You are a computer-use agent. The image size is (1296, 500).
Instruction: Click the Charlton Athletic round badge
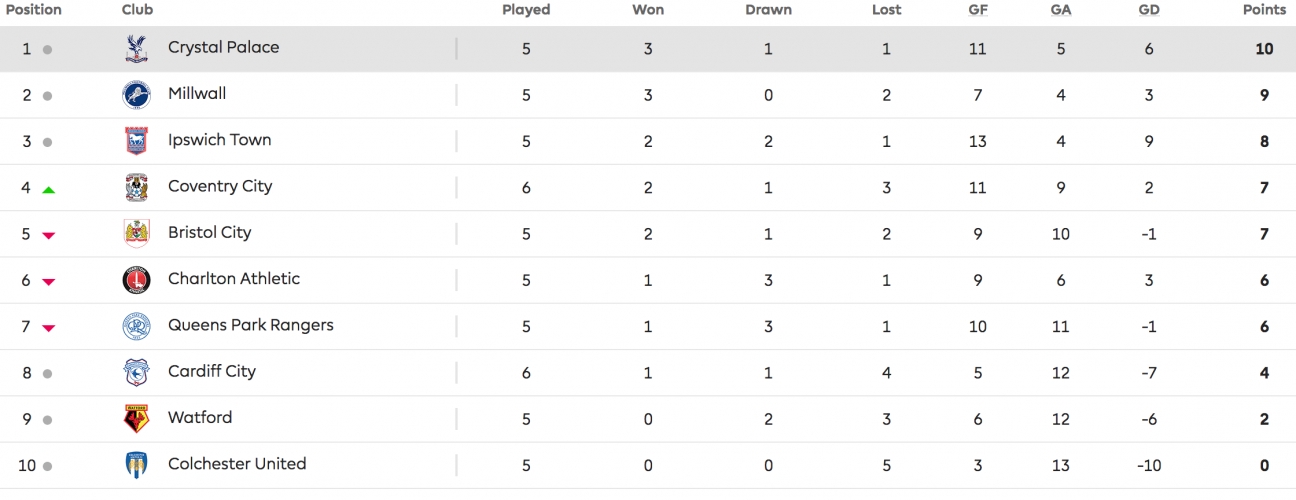(136, 280)
